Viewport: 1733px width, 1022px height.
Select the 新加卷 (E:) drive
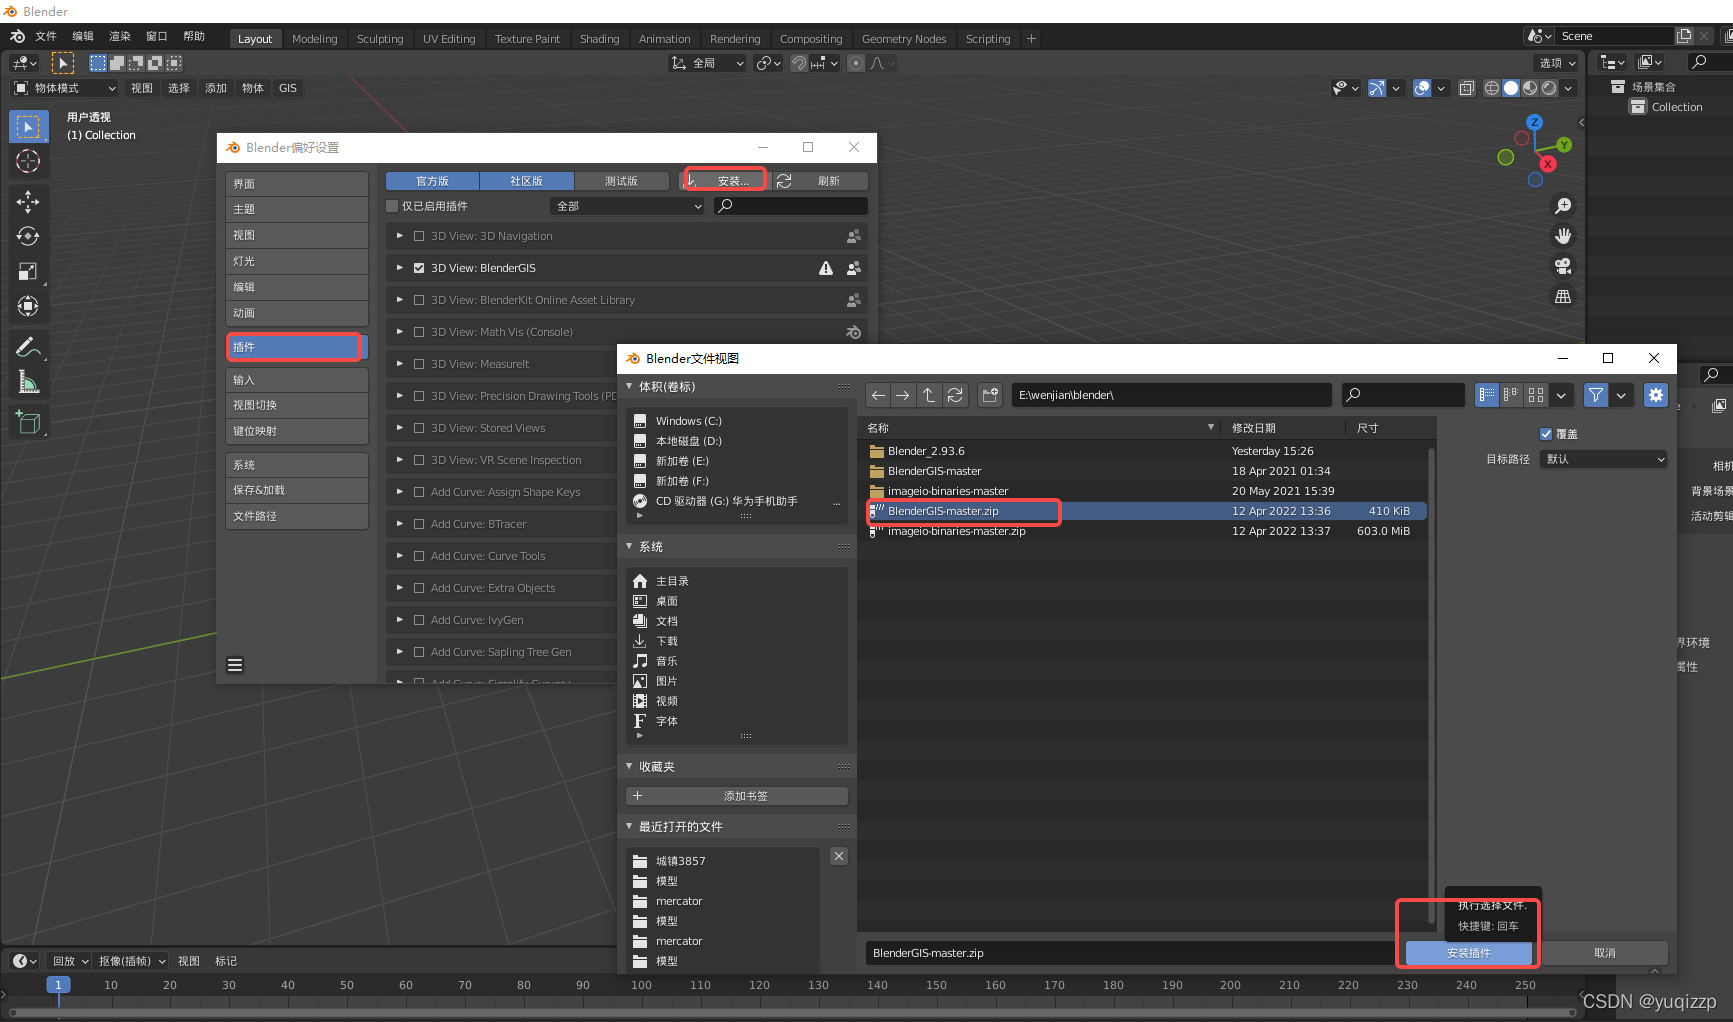737,461
